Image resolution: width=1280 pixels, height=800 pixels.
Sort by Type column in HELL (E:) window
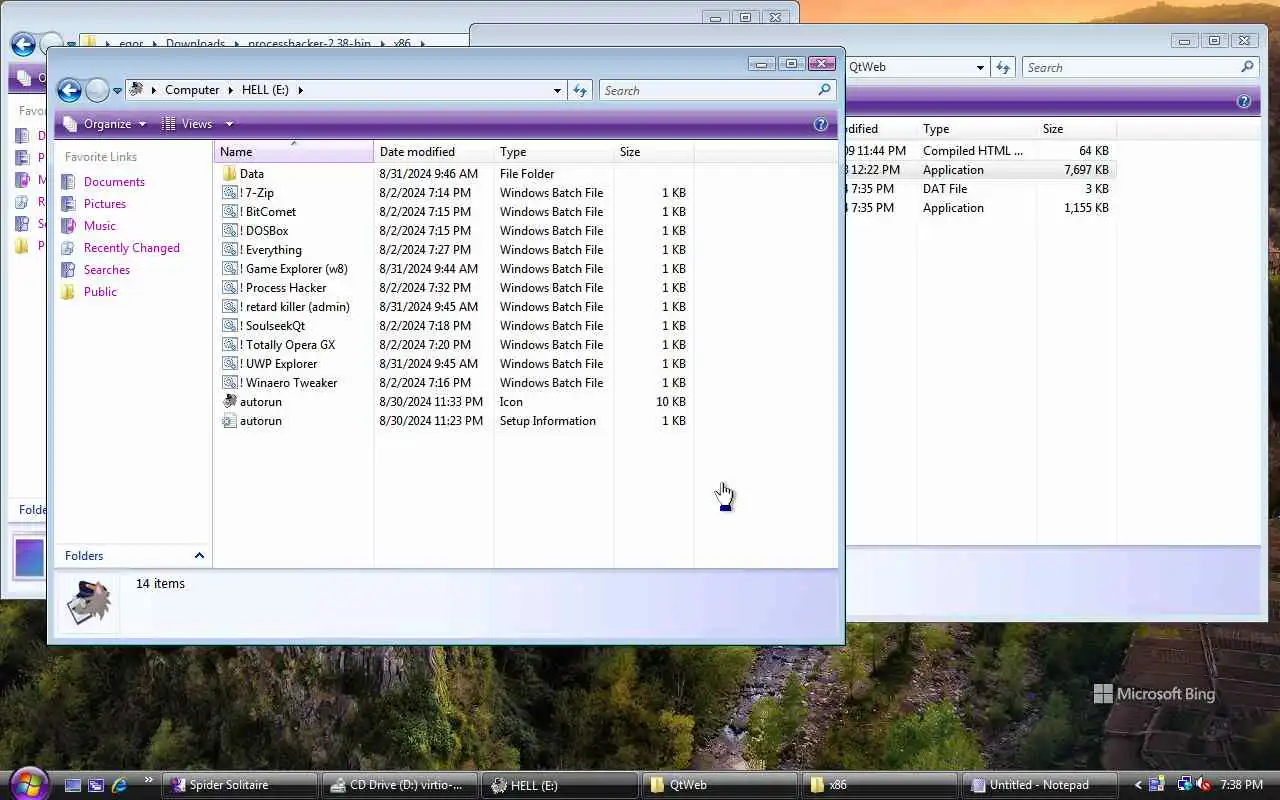tap(554, 152)
